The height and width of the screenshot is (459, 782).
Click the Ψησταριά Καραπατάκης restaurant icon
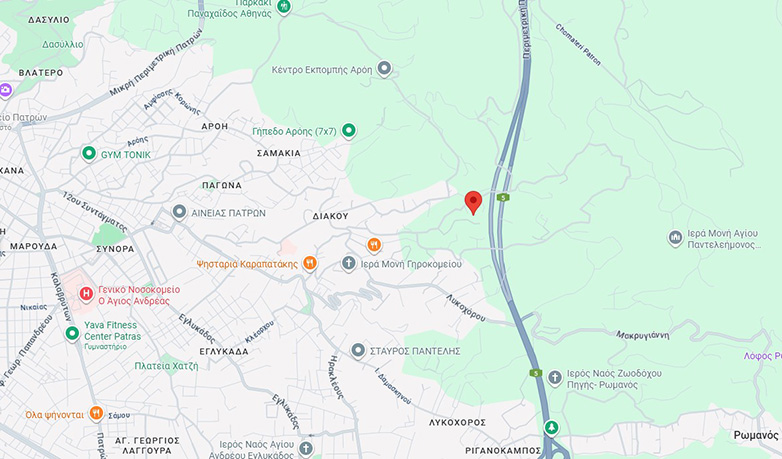point(310,263)
